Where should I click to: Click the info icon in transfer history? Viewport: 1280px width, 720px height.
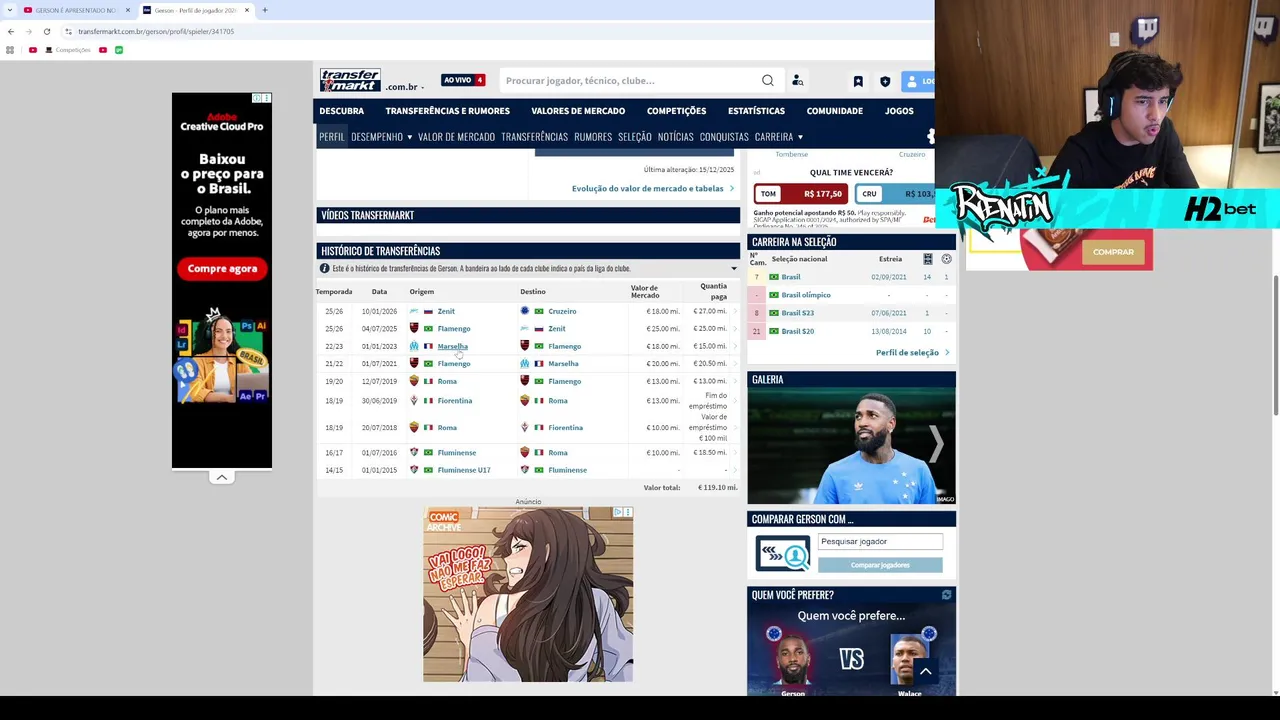pyautogui.click(x=324, y=268)
